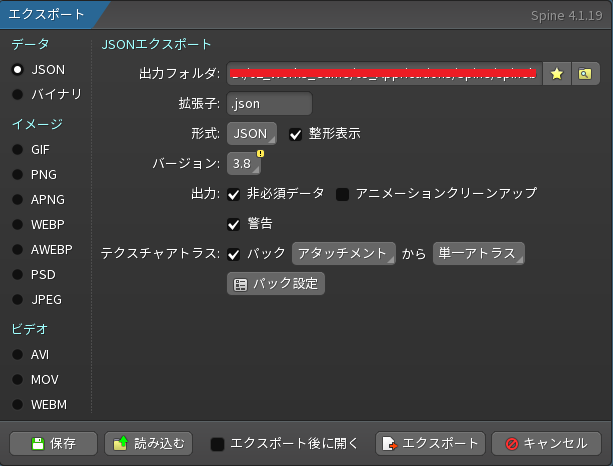Screen dimensions: 613x466
Task: Choose WEBP image export
Action: click(18, 224)
